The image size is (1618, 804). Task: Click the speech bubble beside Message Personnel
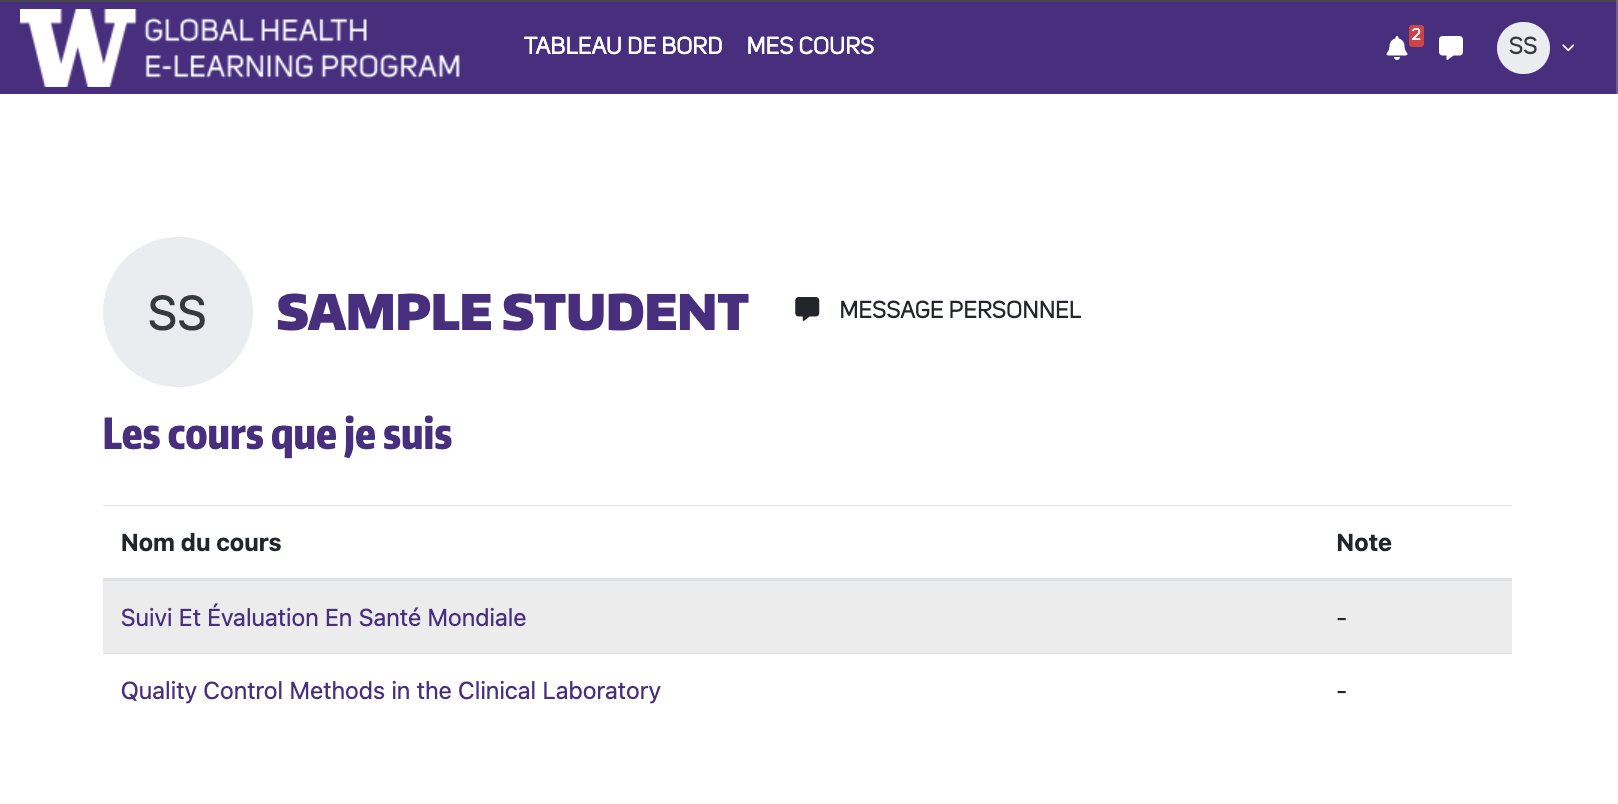pos(807,309)
